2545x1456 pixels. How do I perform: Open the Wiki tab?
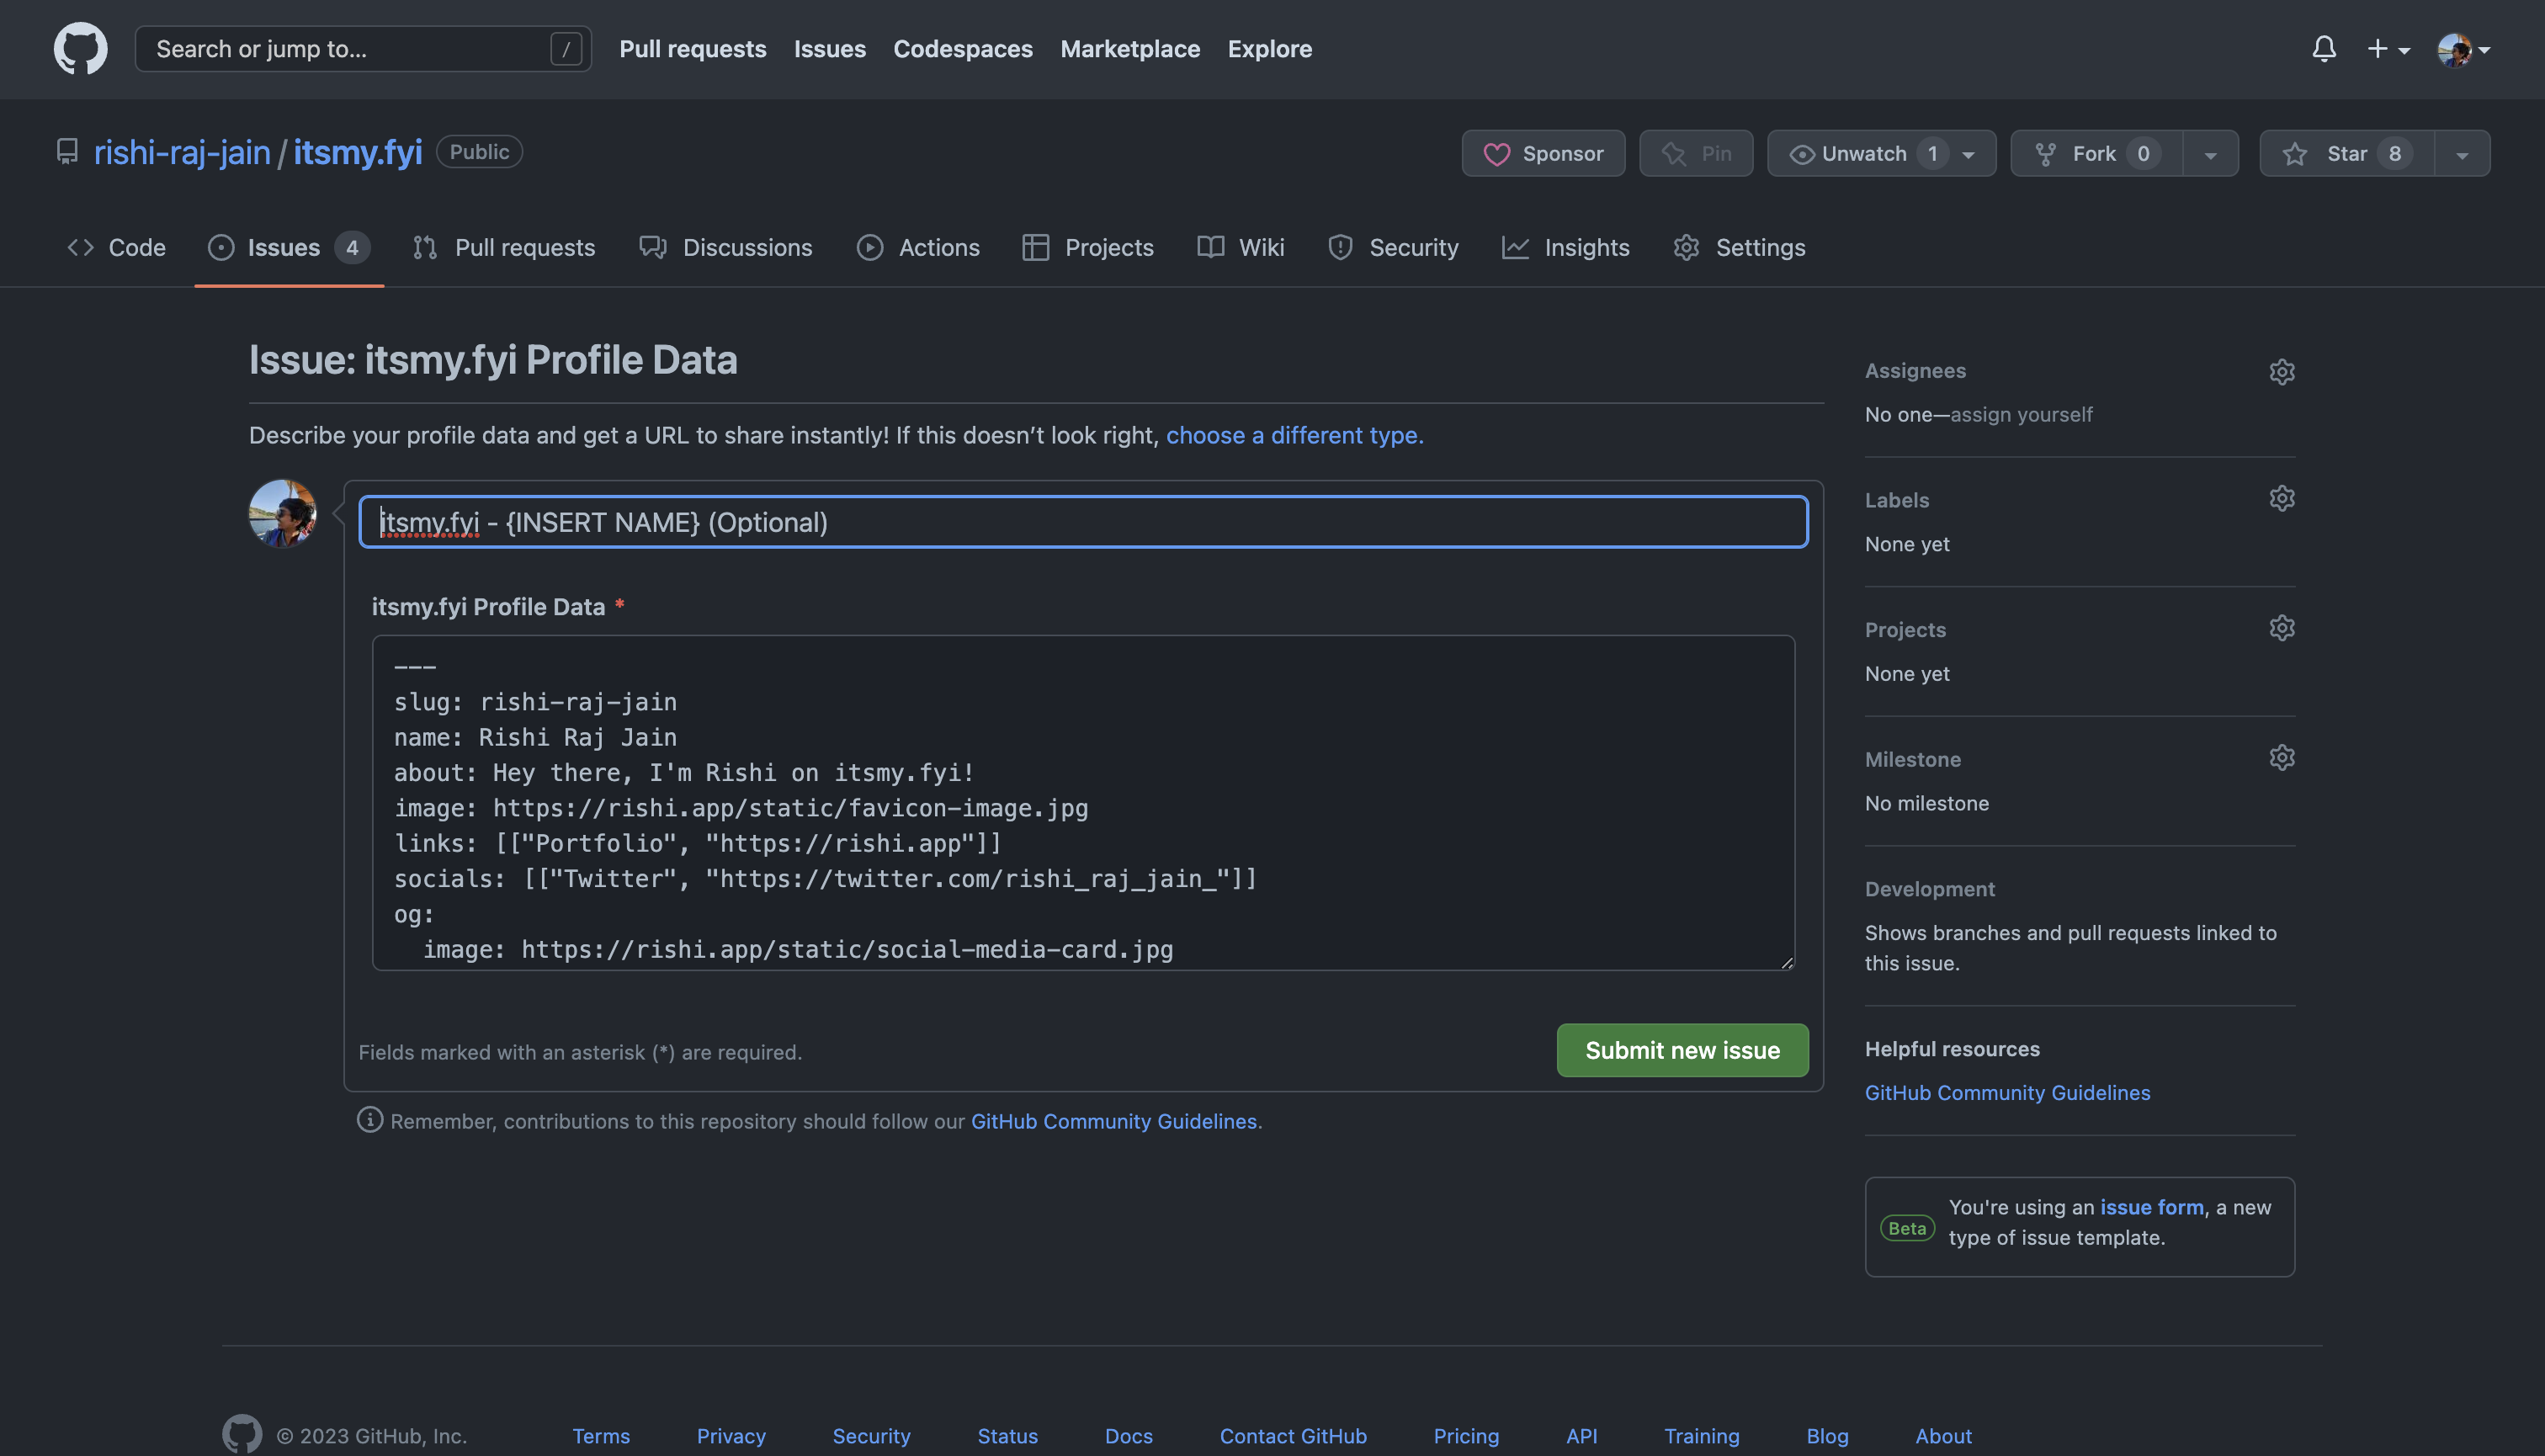coord(1241,247)
